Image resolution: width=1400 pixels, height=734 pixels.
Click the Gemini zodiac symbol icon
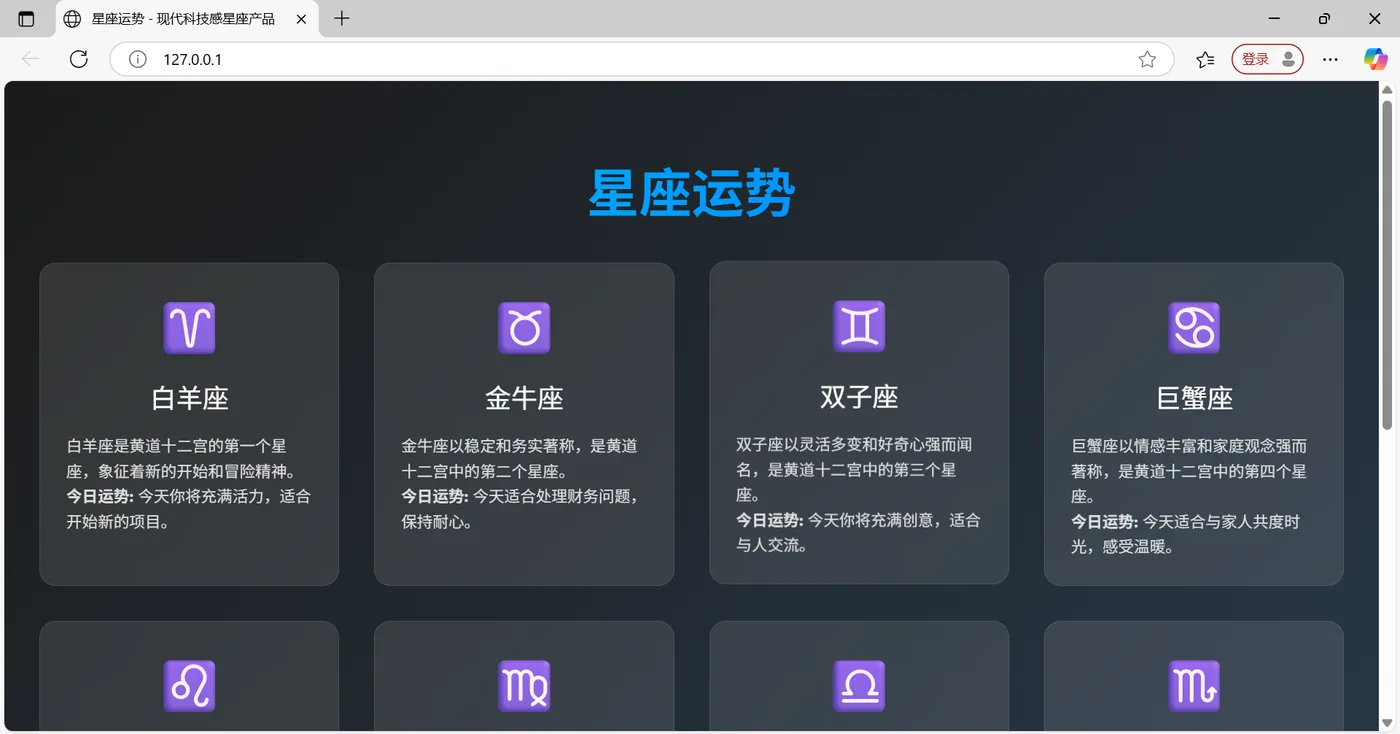[x=859, y=326]
